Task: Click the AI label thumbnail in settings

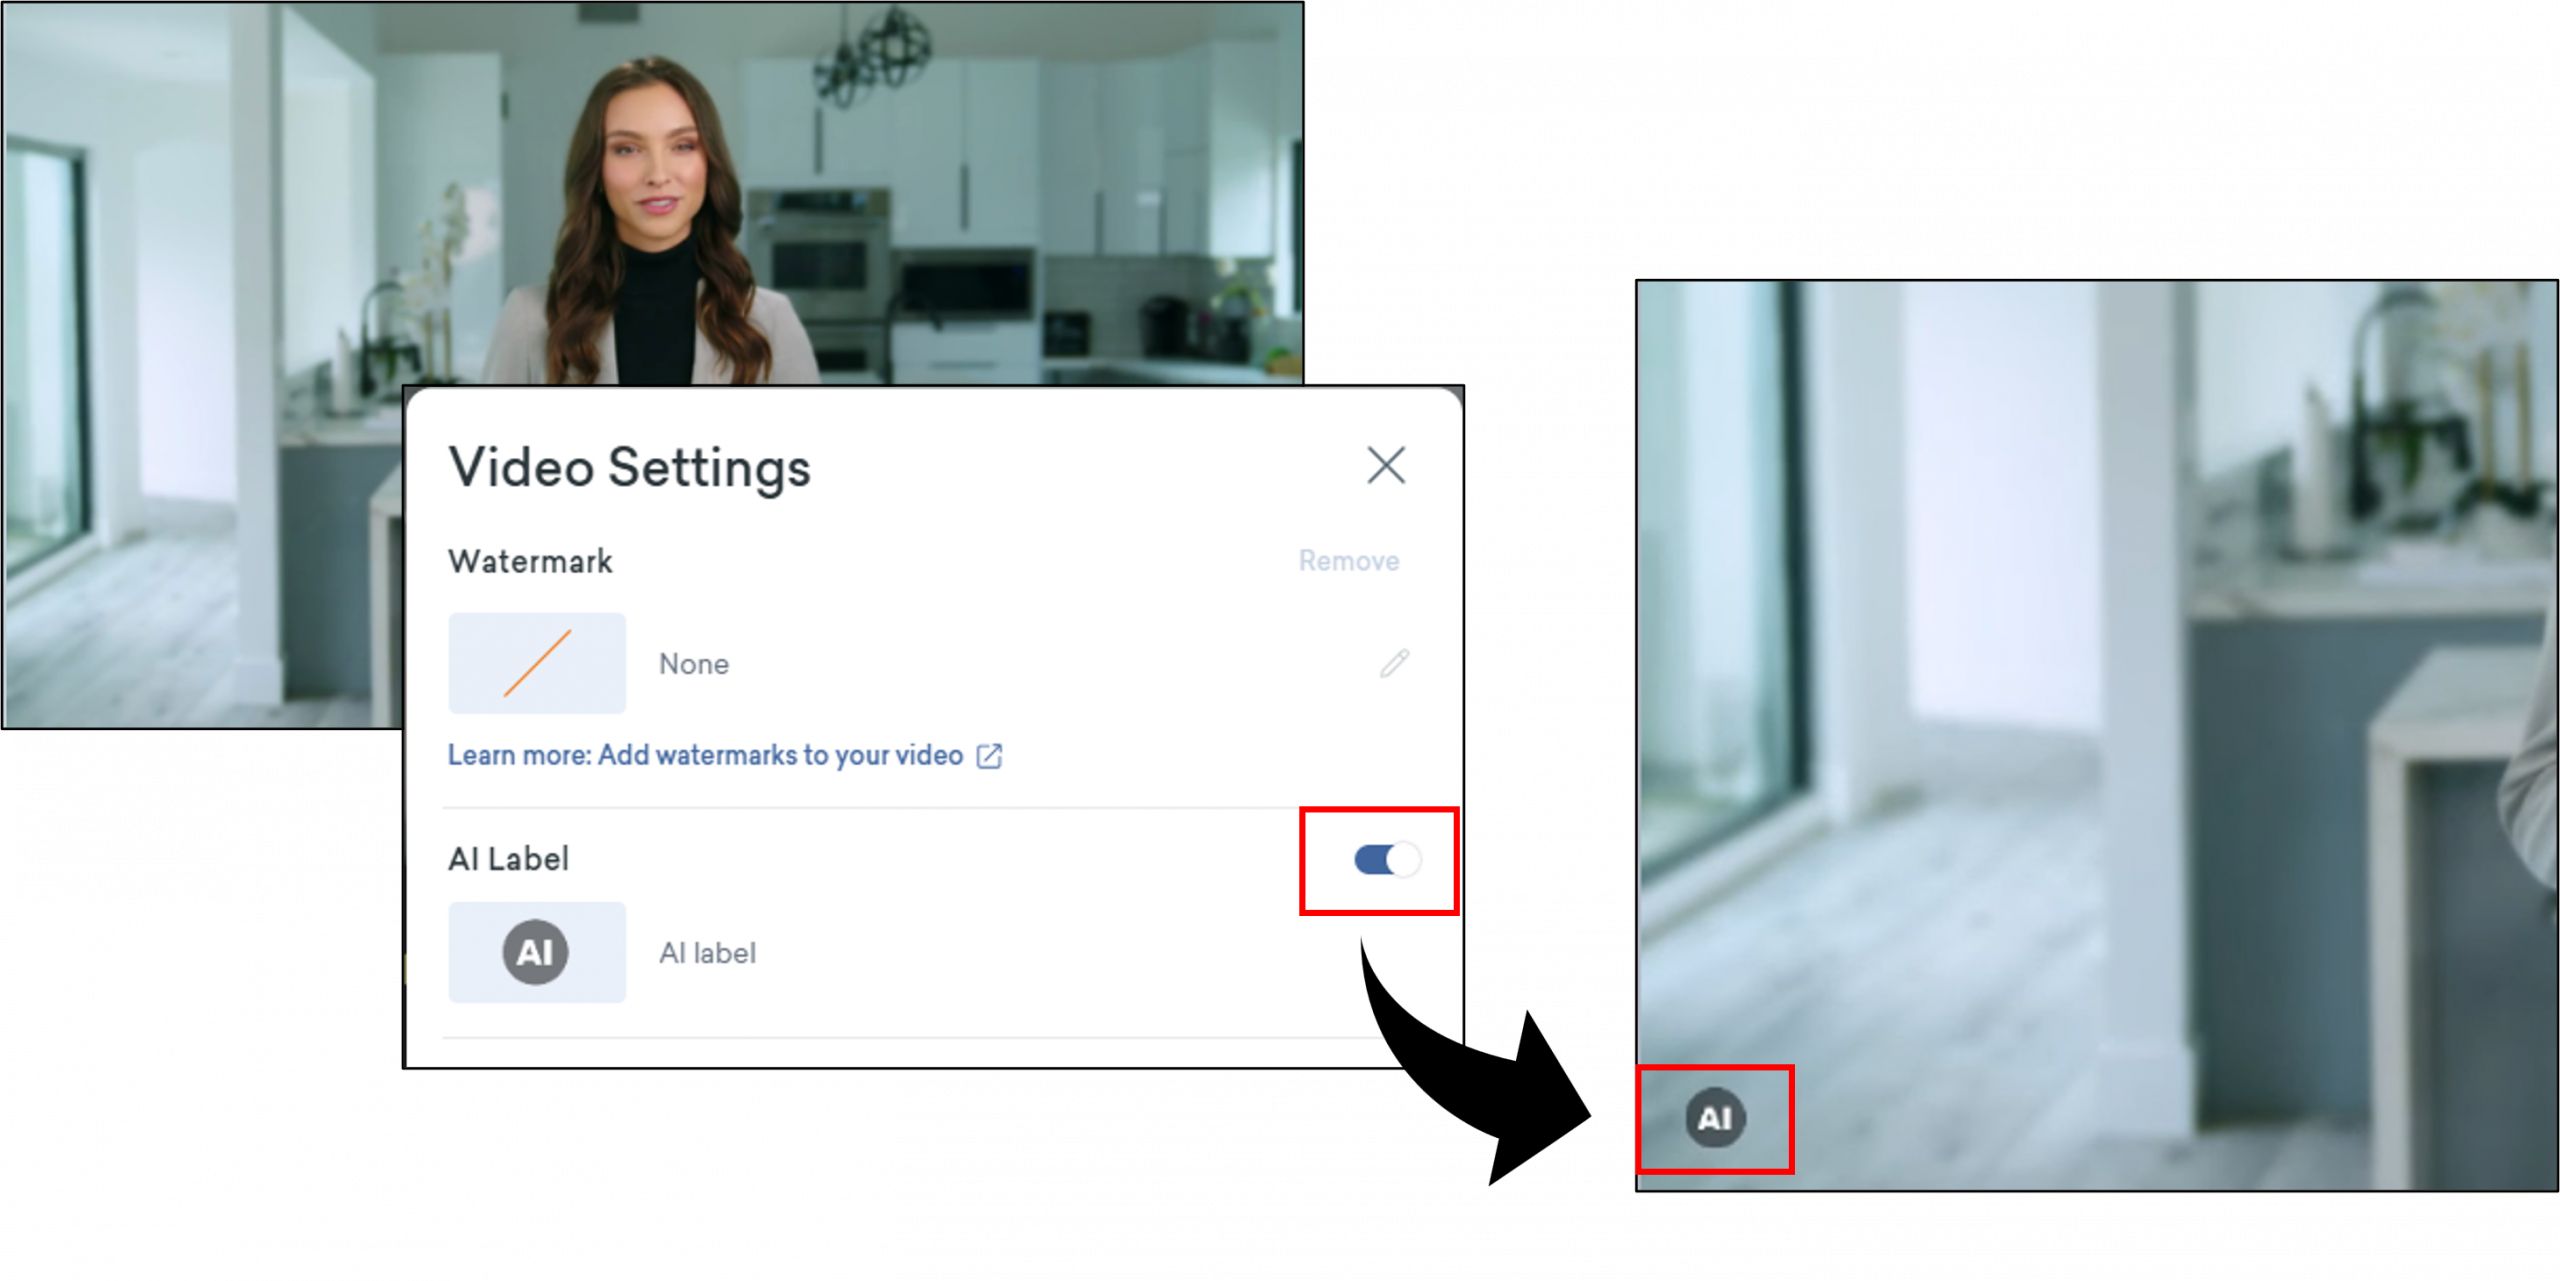Action: 537,952
